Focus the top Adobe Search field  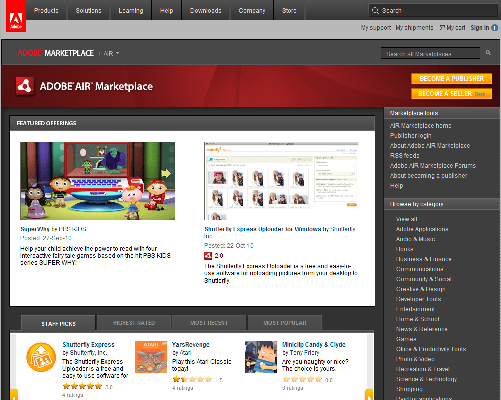[x=433, y=10]
